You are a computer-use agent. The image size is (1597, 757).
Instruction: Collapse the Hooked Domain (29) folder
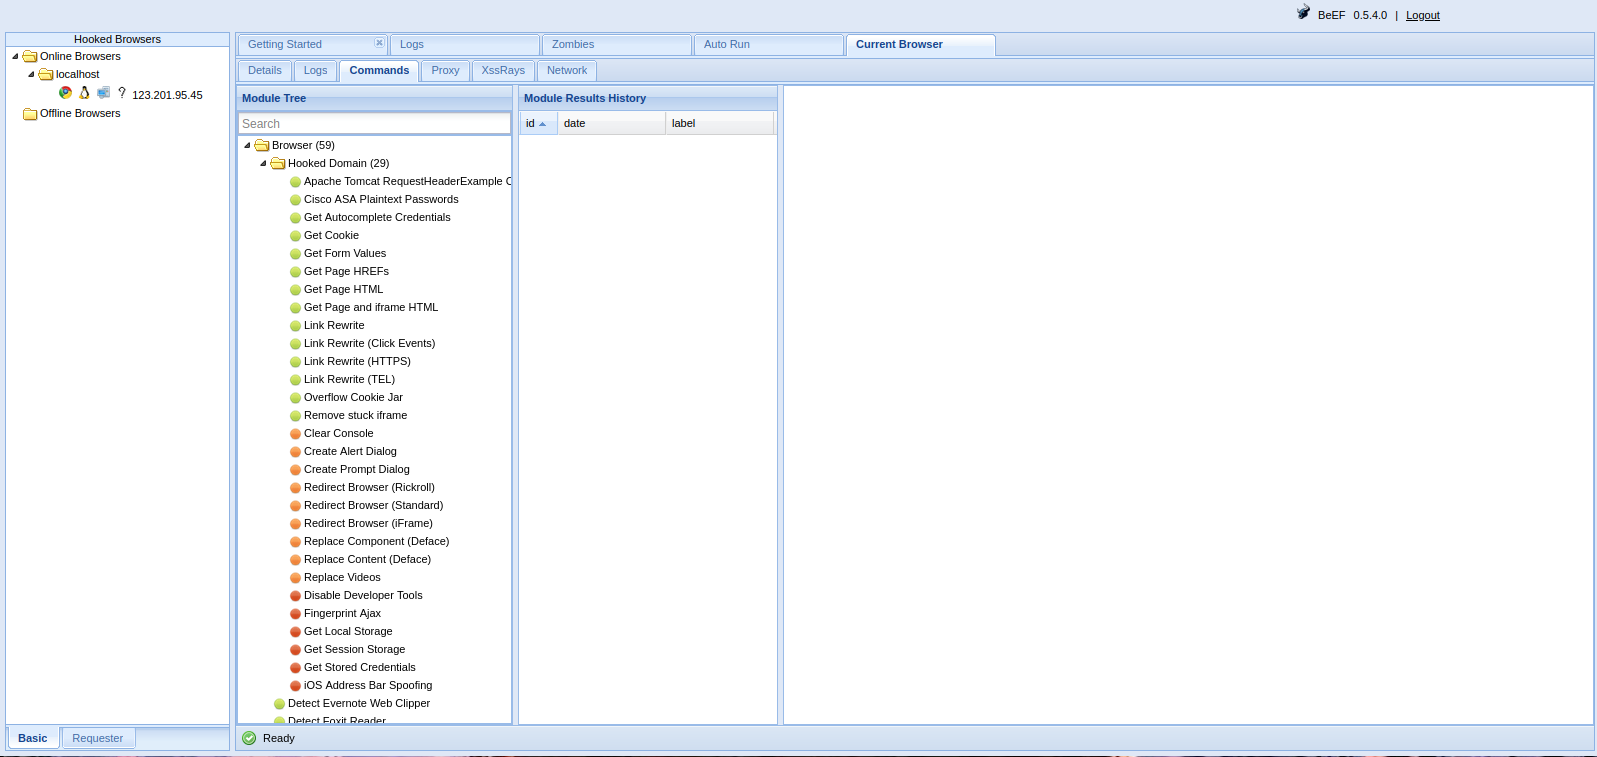[263, 164]
